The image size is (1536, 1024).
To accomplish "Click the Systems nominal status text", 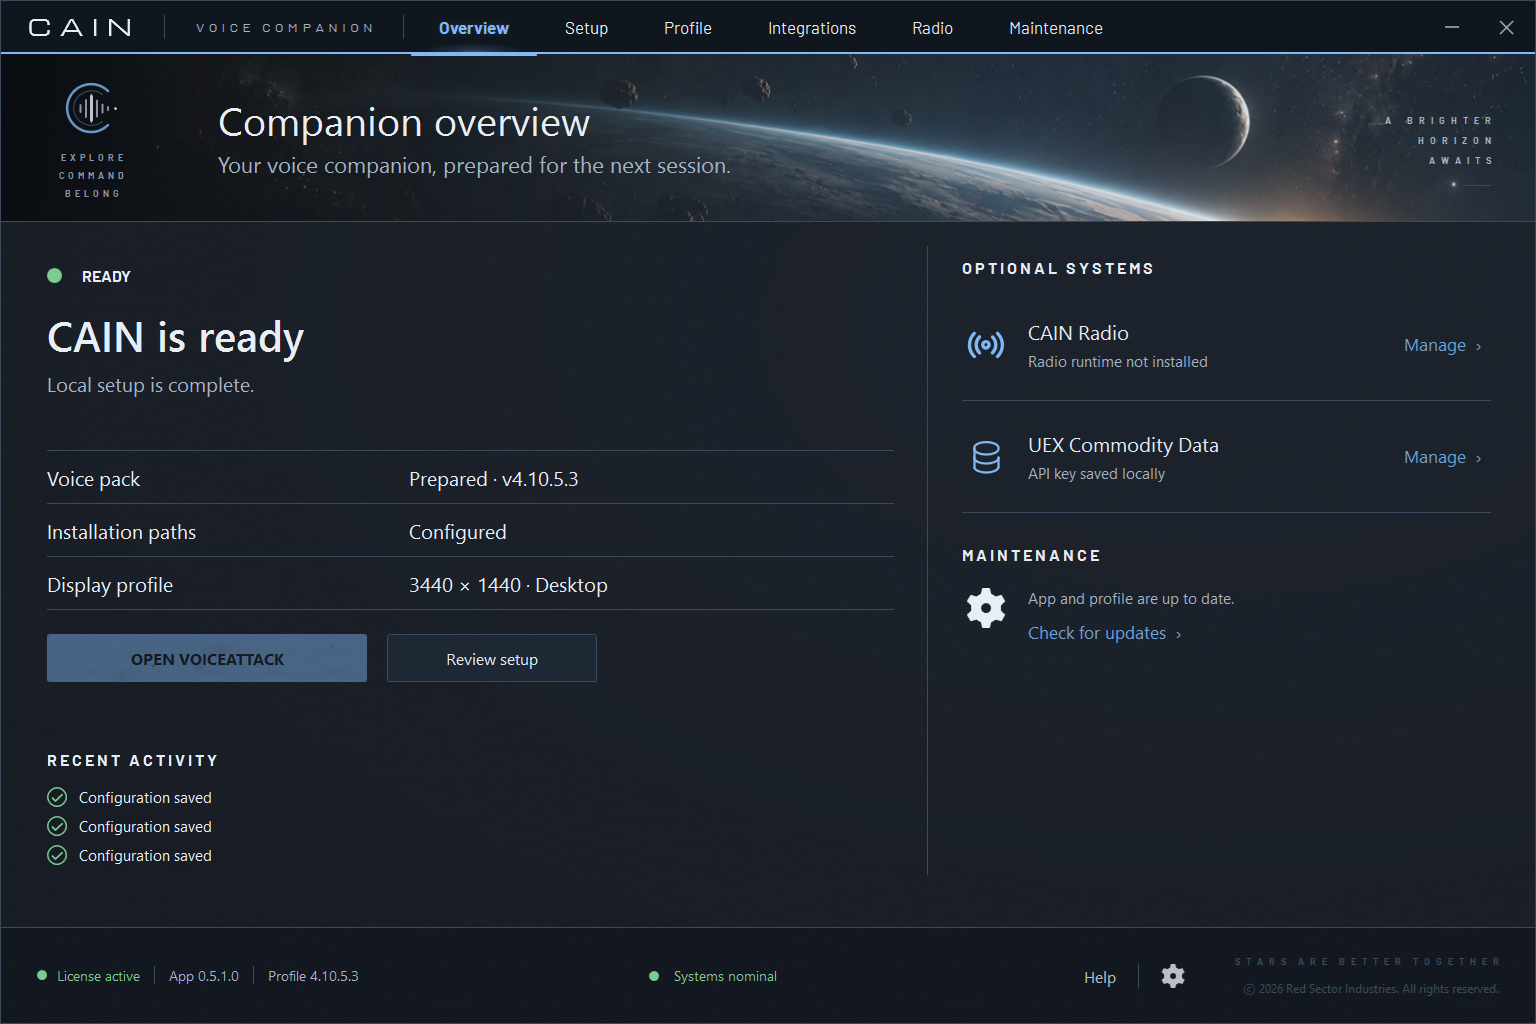I will click(725, 976).
